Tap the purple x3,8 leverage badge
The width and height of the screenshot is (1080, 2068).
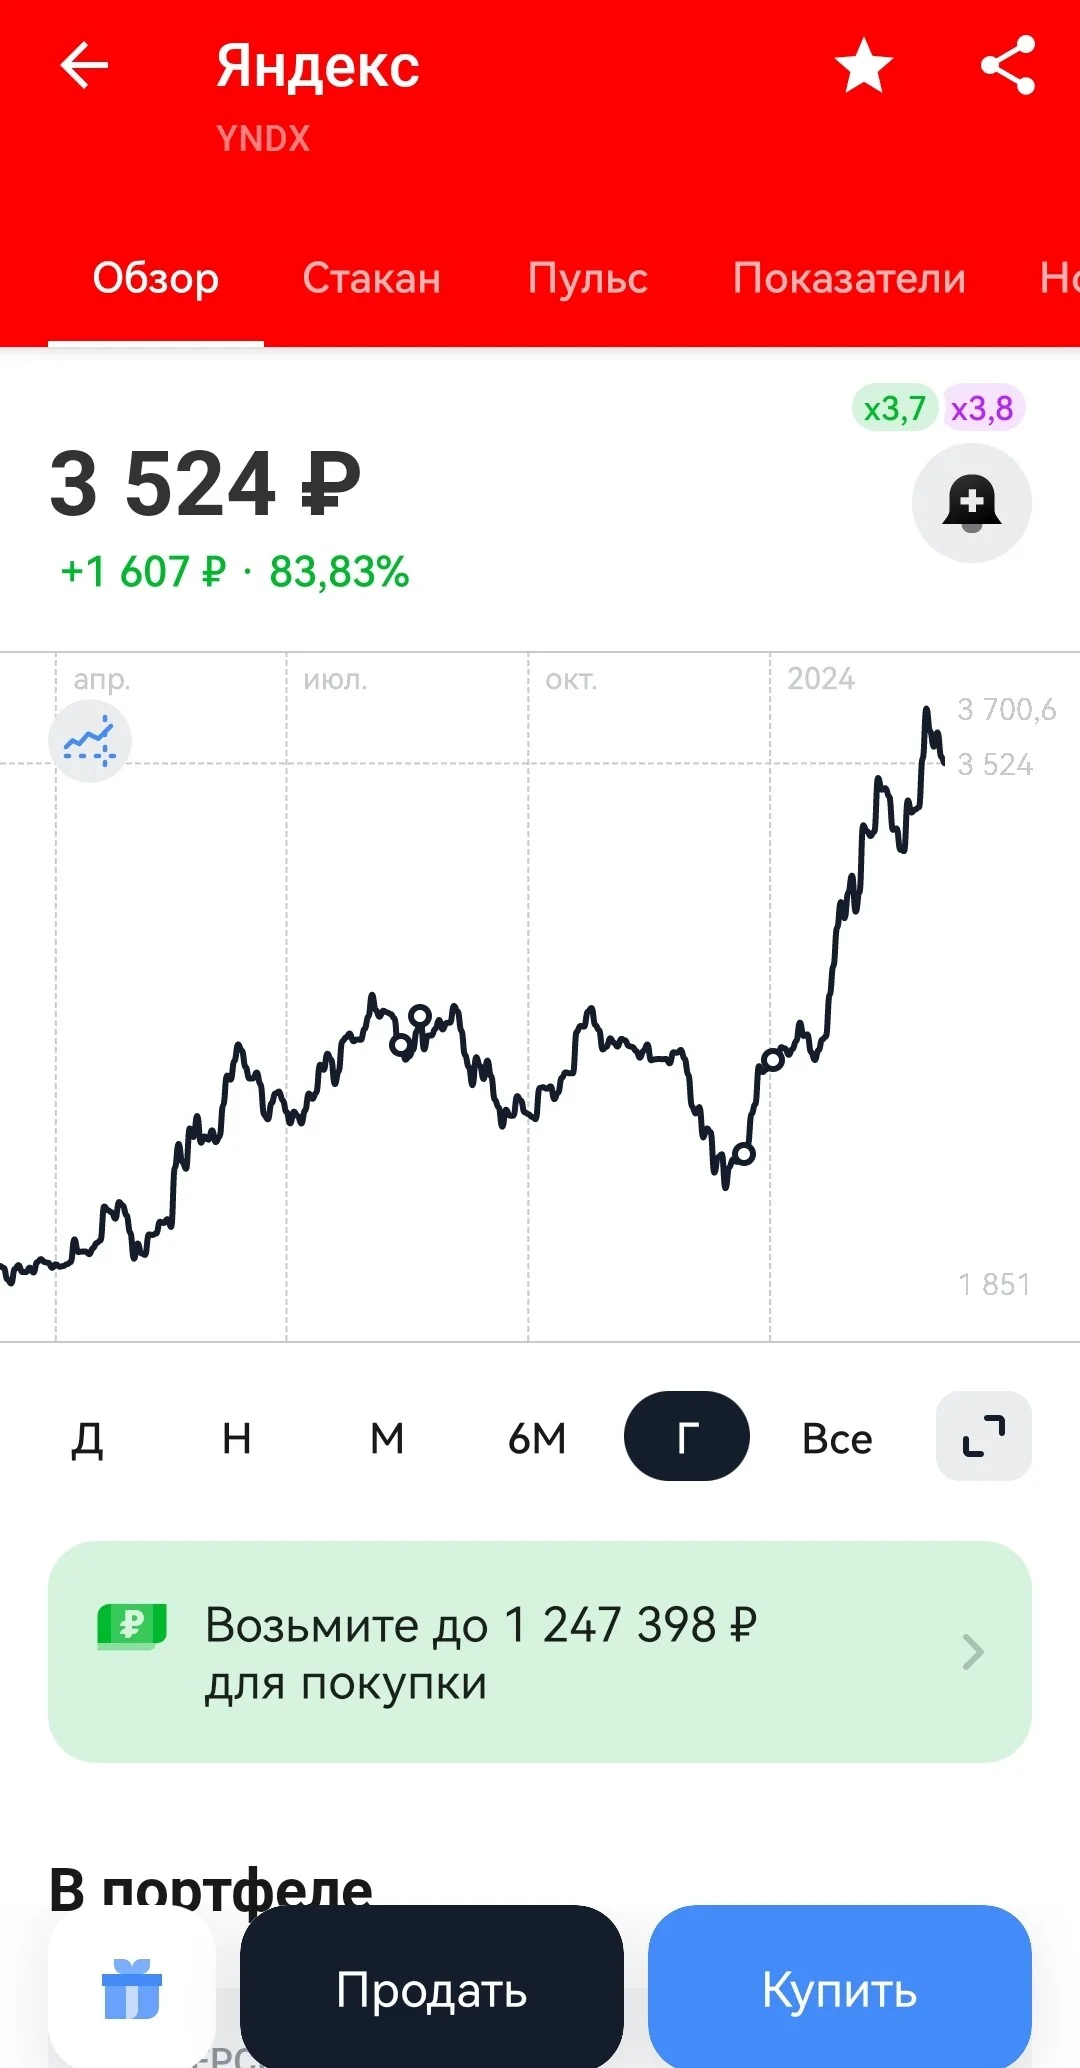[x=982, y=408]
